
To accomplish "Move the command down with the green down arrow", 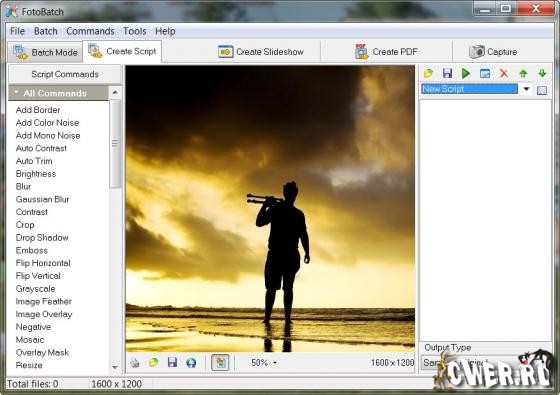I will point(542,73).
